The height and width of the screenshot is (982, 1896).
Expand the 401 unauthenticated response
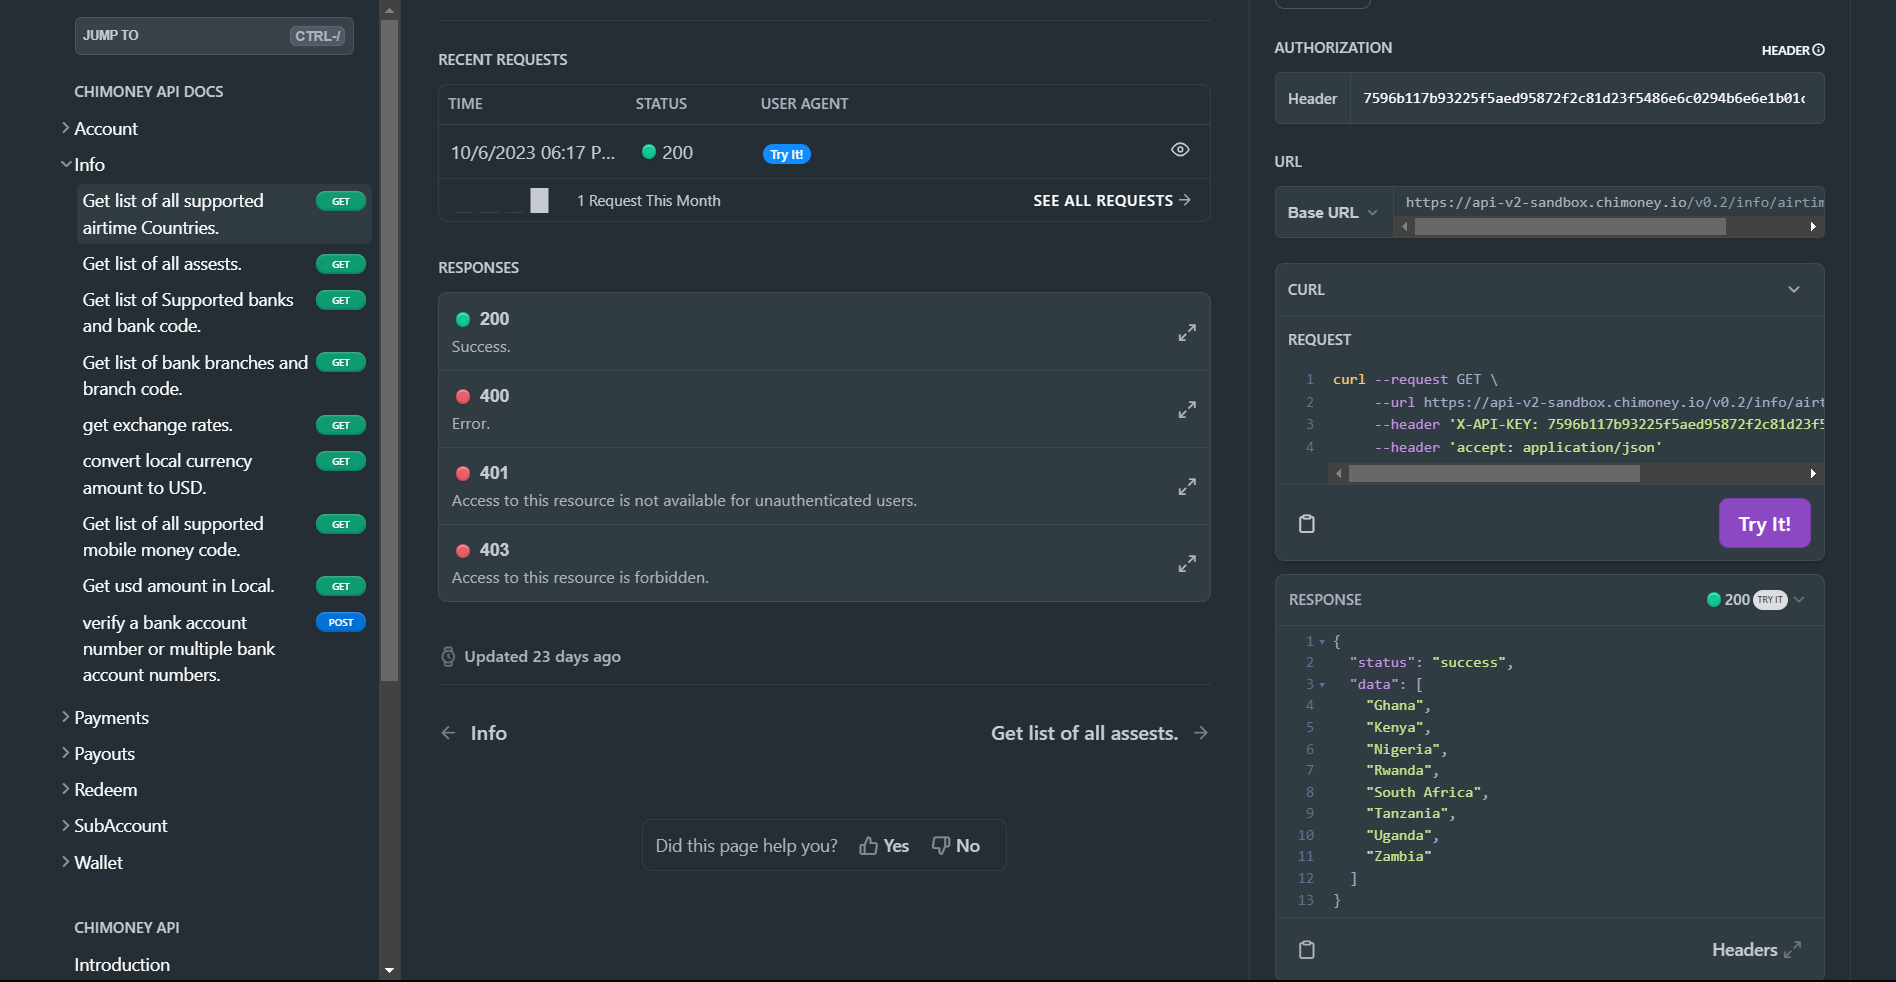(1187, 487)
